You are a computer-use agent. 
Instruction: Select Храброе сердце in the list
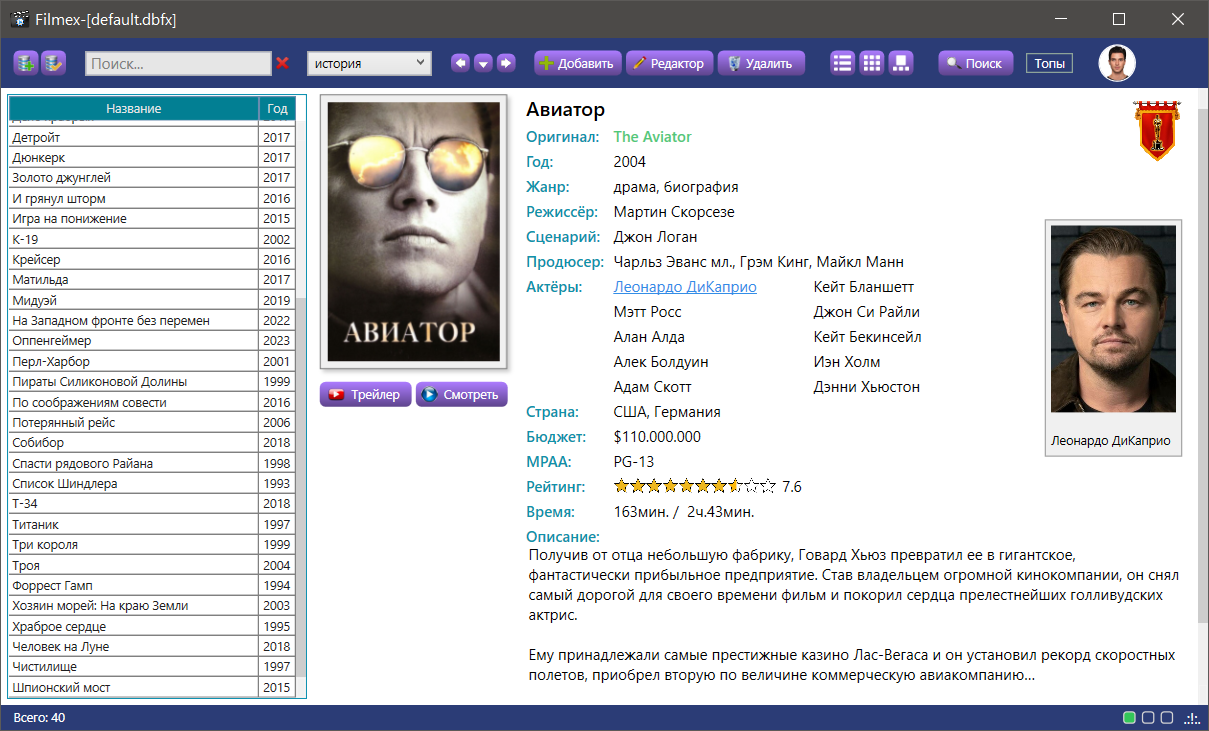[152, 626]
